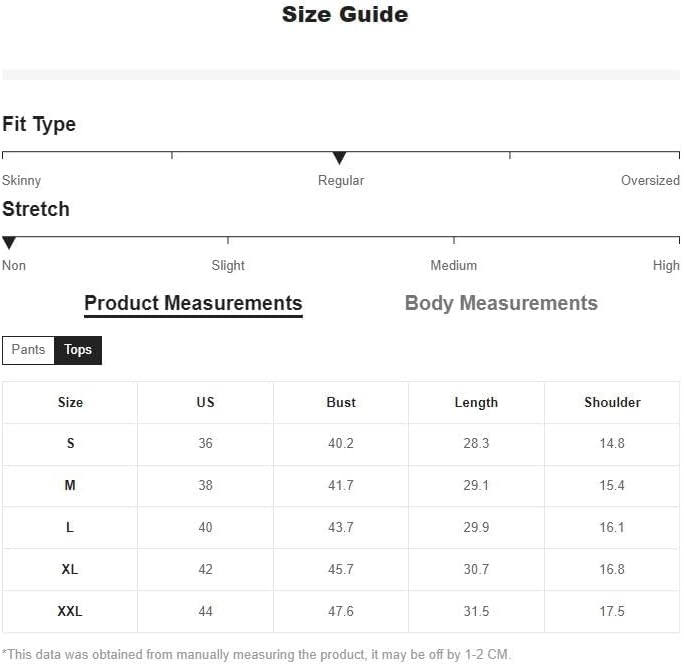Switch to the Body Measurements tab
This screenshot has height=666, width=684.
pyautogui.click(x=501, y=303)
